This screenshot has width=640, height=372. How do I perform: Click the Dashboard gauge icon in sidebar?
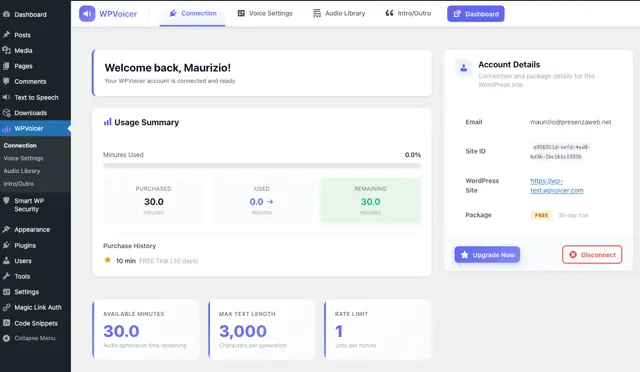point(7,14)
